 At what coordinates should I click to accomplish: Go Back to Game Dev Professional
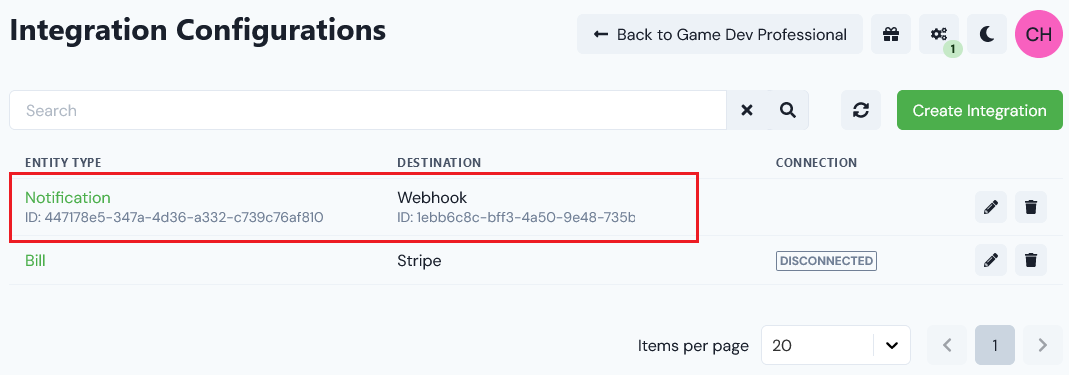tap(720, 34)
